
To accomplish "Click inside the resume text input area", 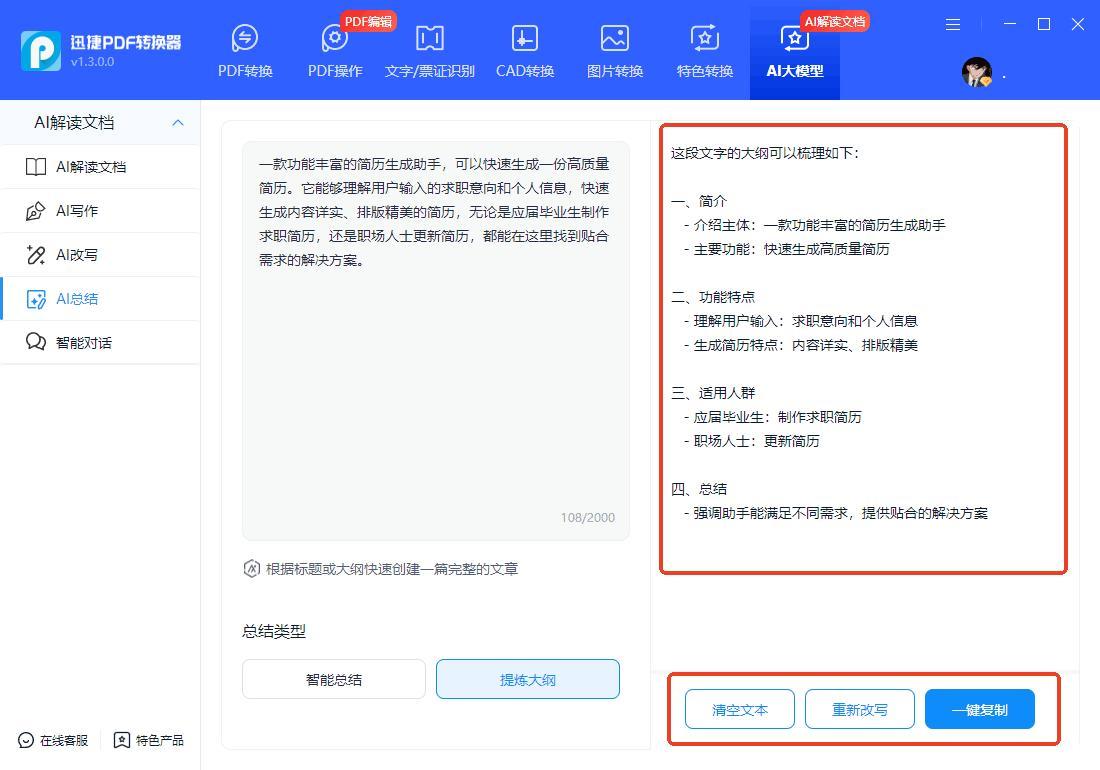I will click(435, 380).
